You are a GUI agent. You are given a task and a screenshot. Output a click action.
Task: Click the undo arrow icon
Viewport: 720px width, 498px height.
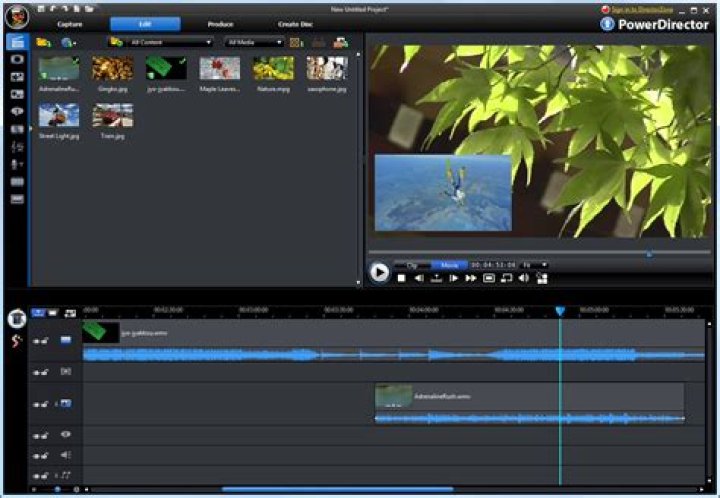[53, 9]
